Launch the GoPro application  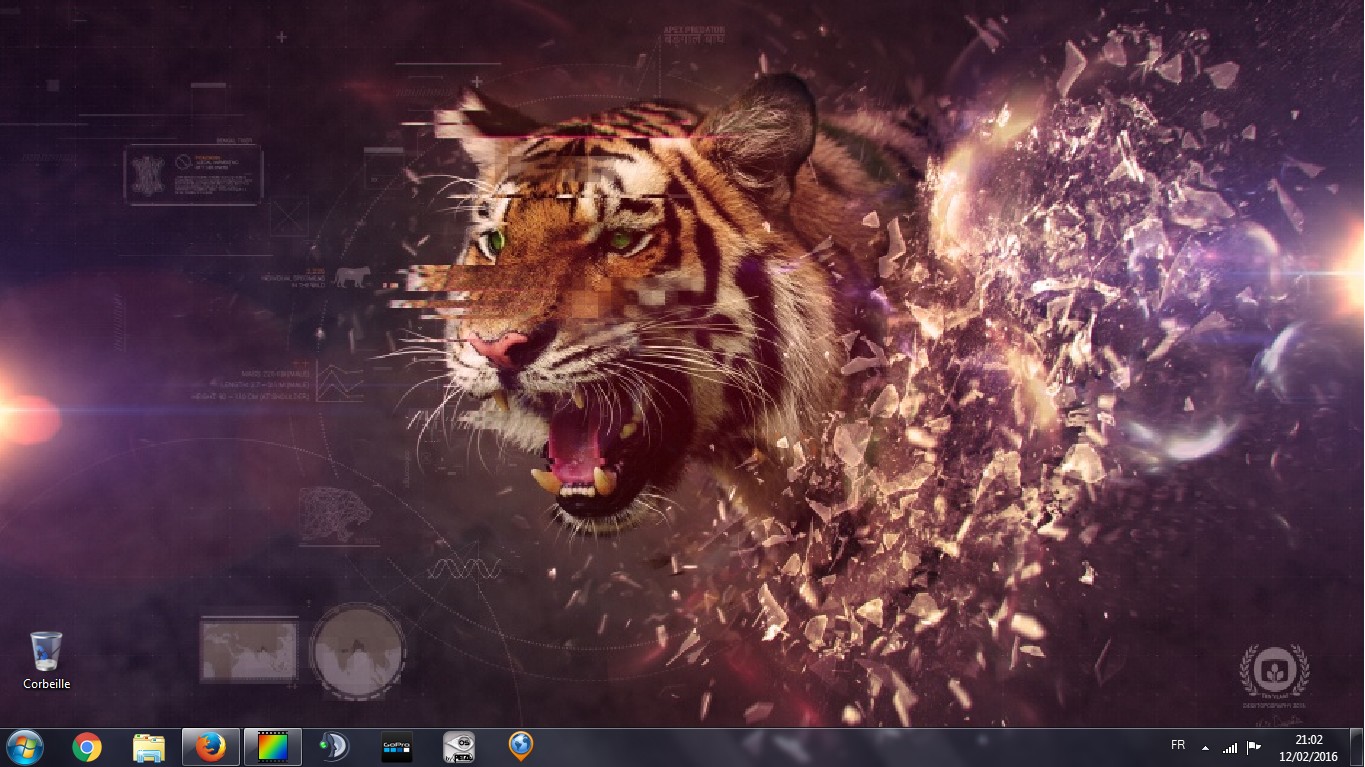pos(397,747)
